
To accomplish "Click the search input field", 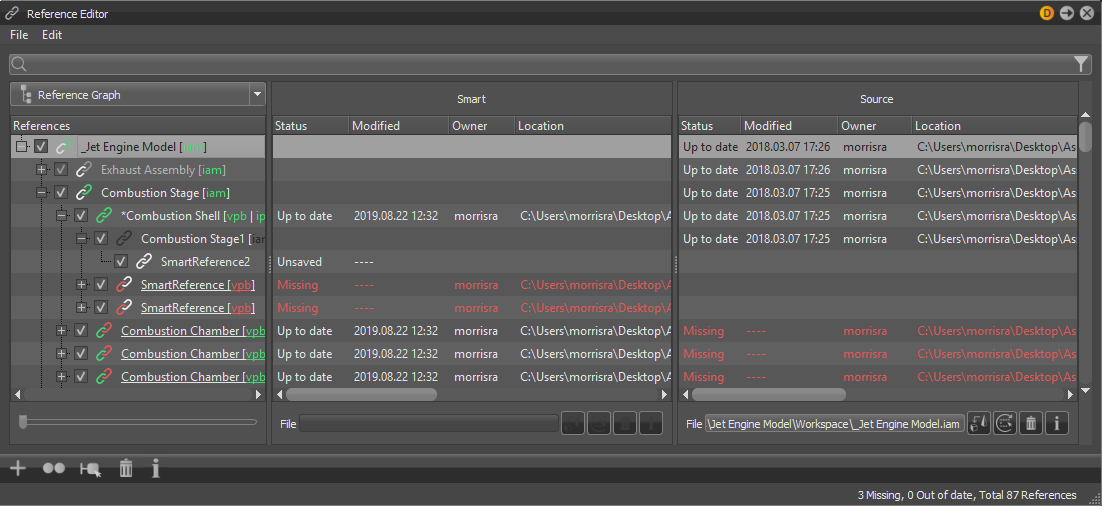I will [551, 65].
